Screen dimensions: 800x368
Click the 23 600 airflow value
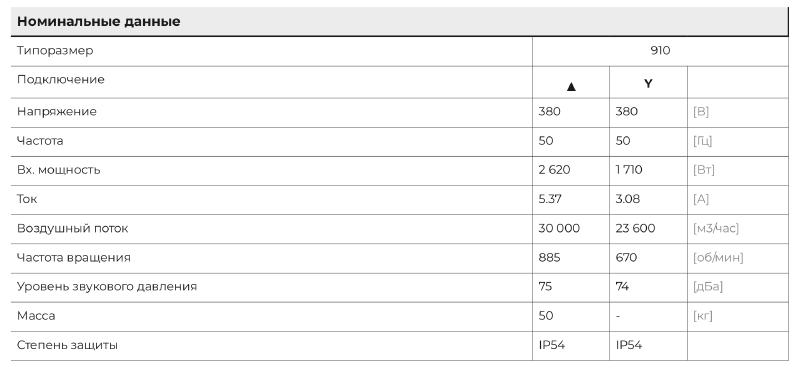[635, 228]
